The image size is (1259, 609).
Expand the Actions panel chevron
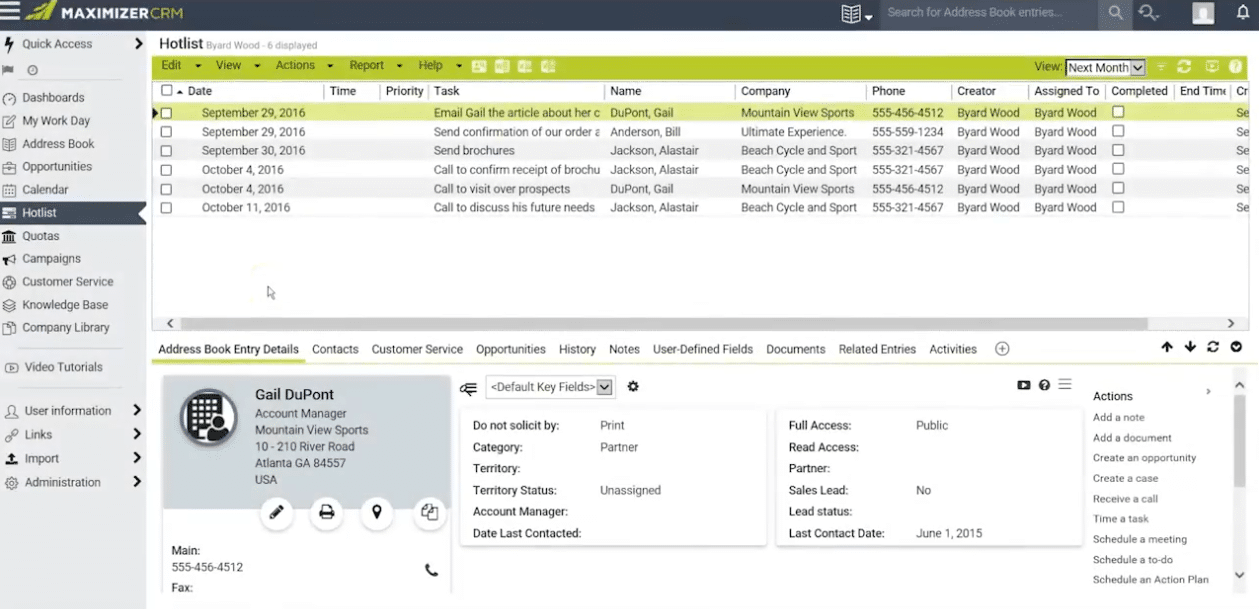(1208, 392)
